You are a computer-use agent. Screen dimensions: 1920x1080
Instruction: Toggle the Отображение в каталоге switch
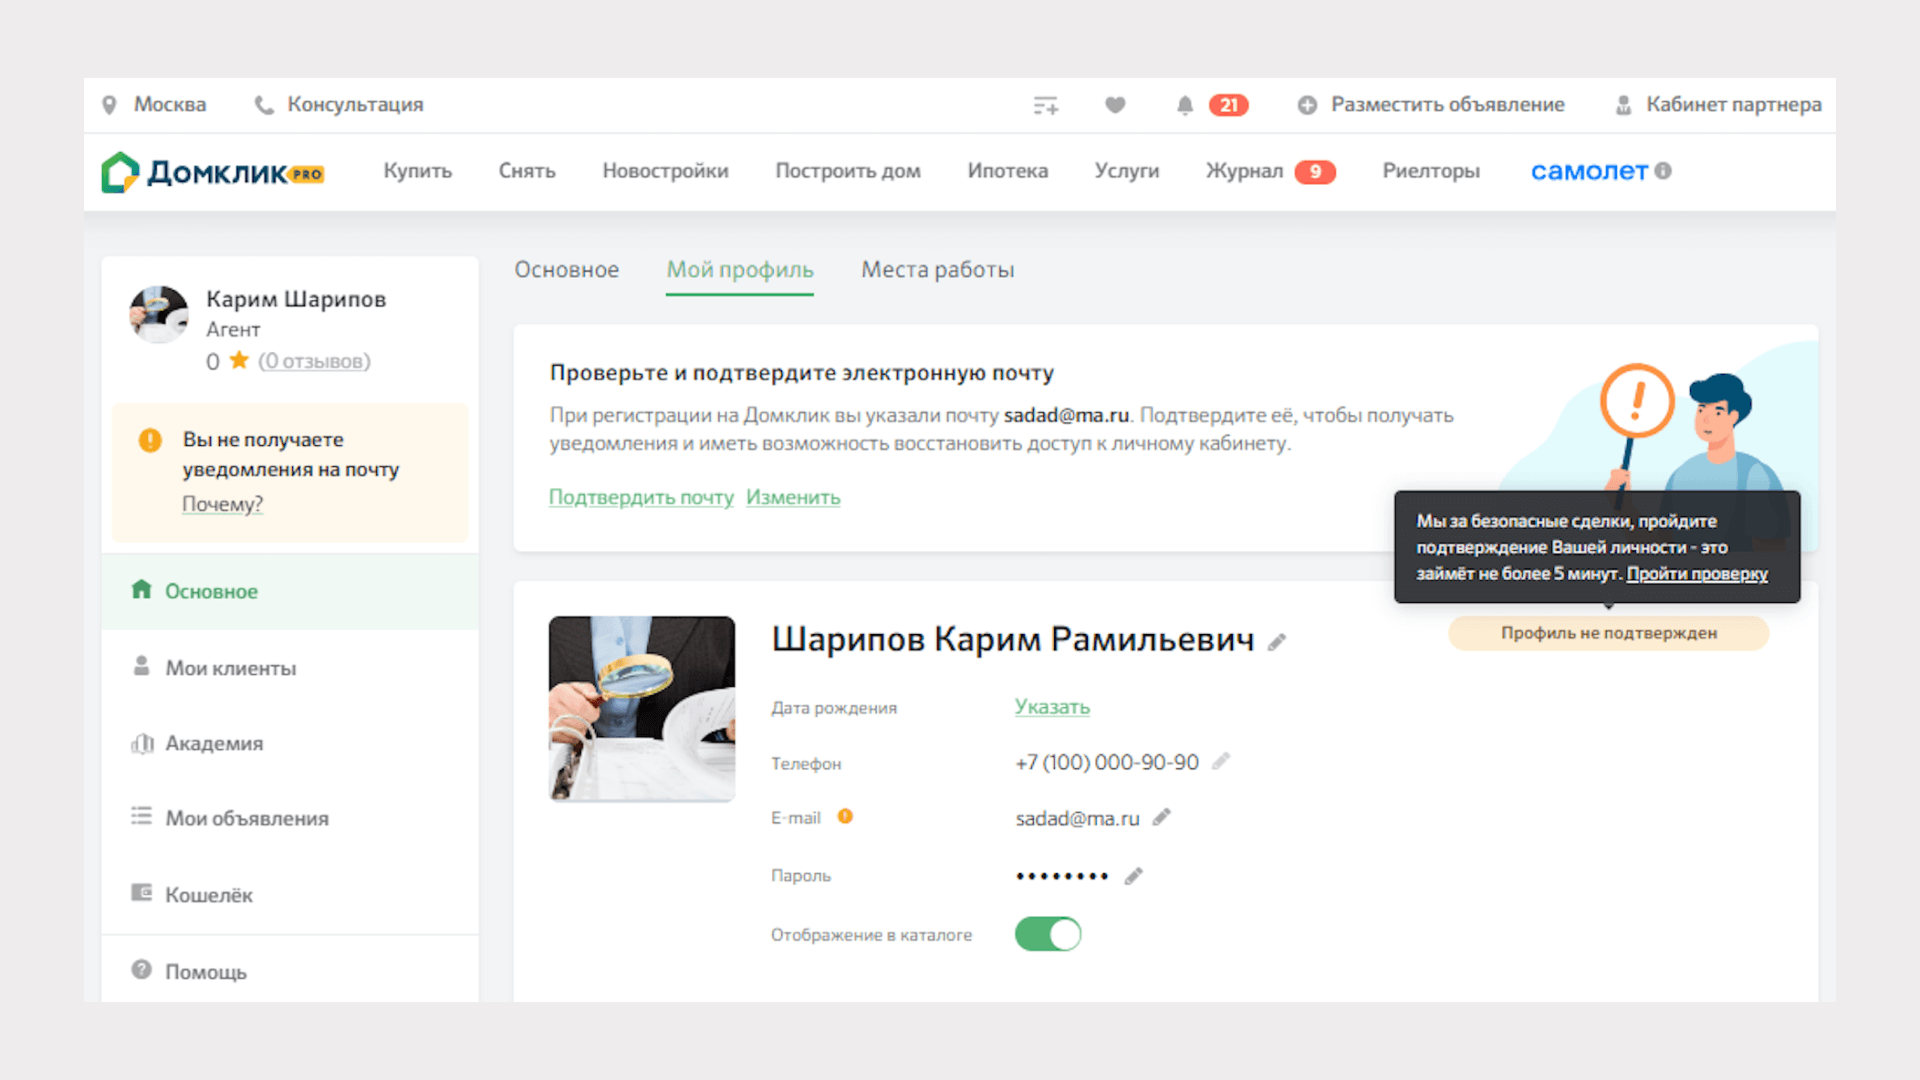click(1048, 934)
